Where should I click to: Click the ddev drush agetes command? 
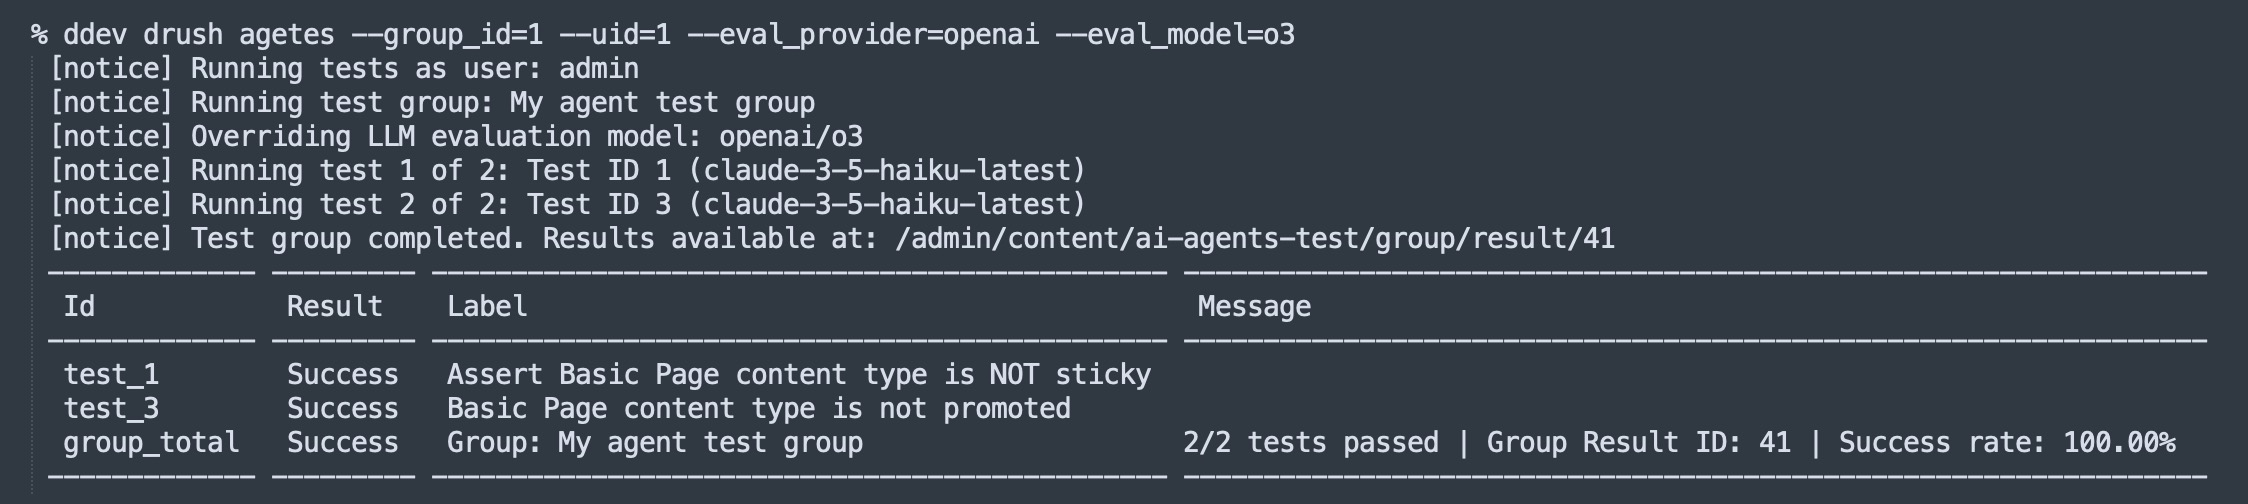pyautogui.click(x=199, y=35)
